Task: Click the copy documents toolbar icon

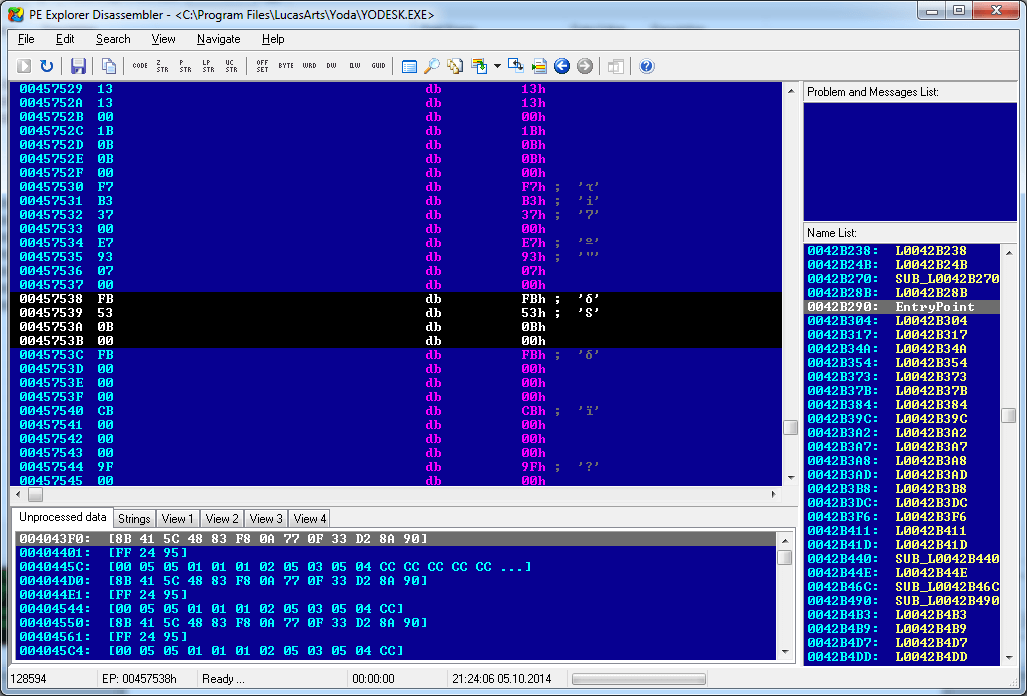Action: click(109, 66)
